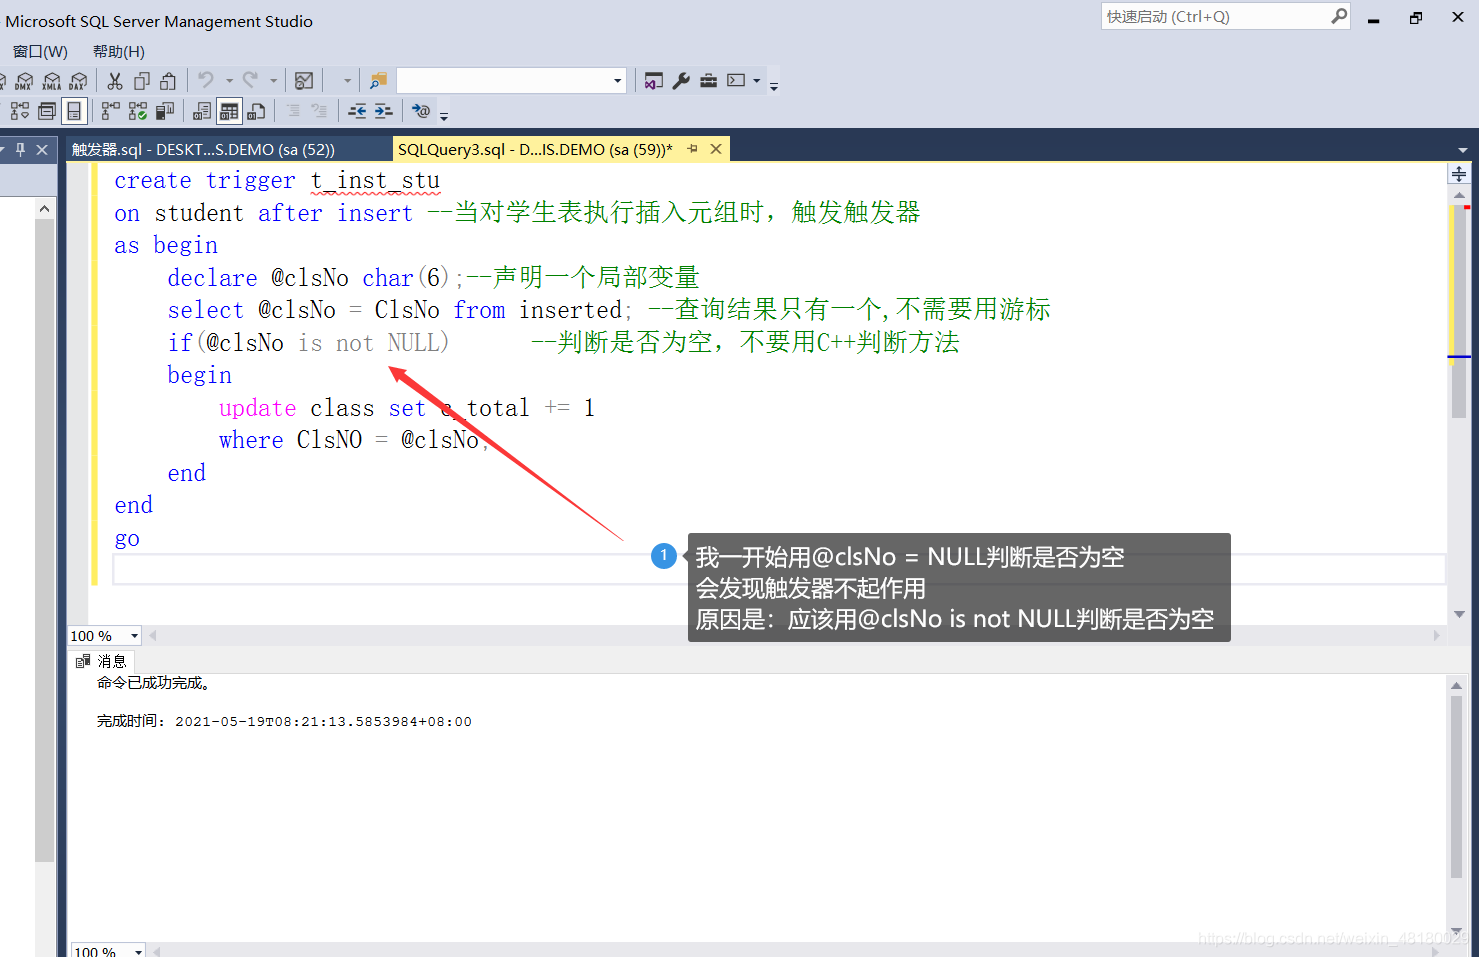Click include live query statistics icon
Viewport: 1479px width, 957px height.
(x=138, y=111)
